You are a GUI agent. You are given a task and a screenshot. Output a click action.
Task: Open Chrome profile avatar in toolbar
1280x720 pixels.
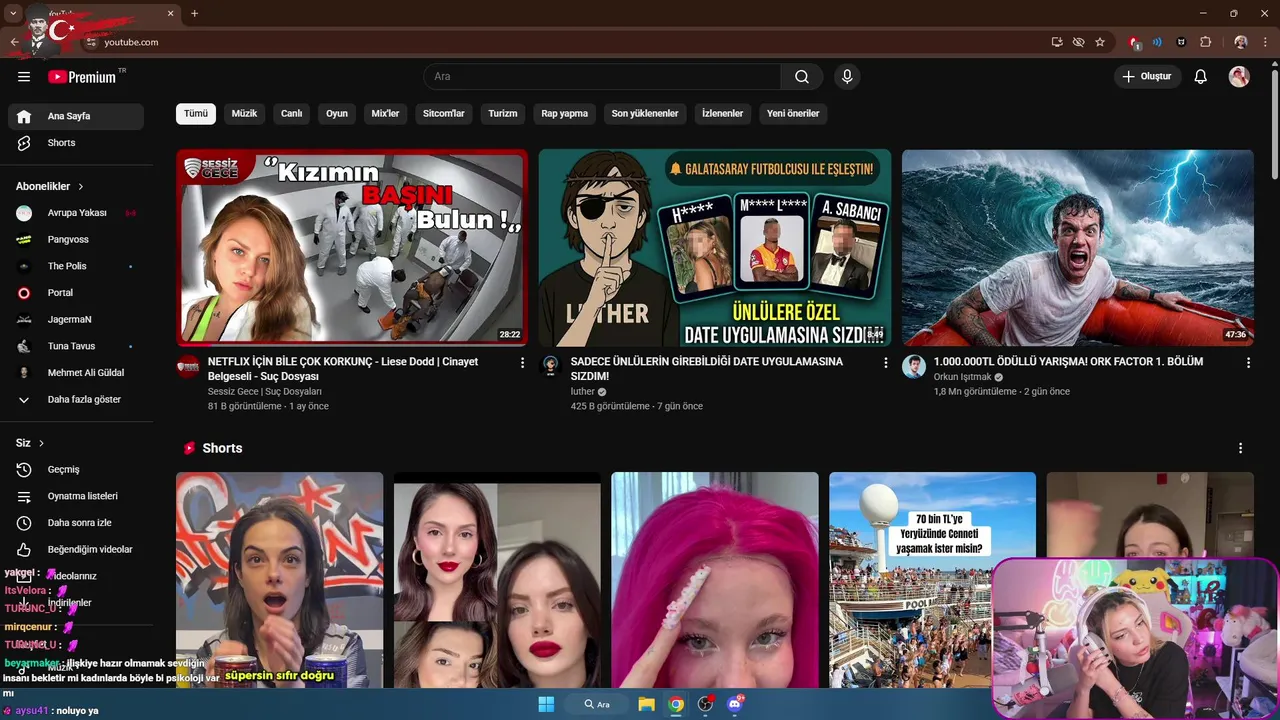click(1241, 42)
